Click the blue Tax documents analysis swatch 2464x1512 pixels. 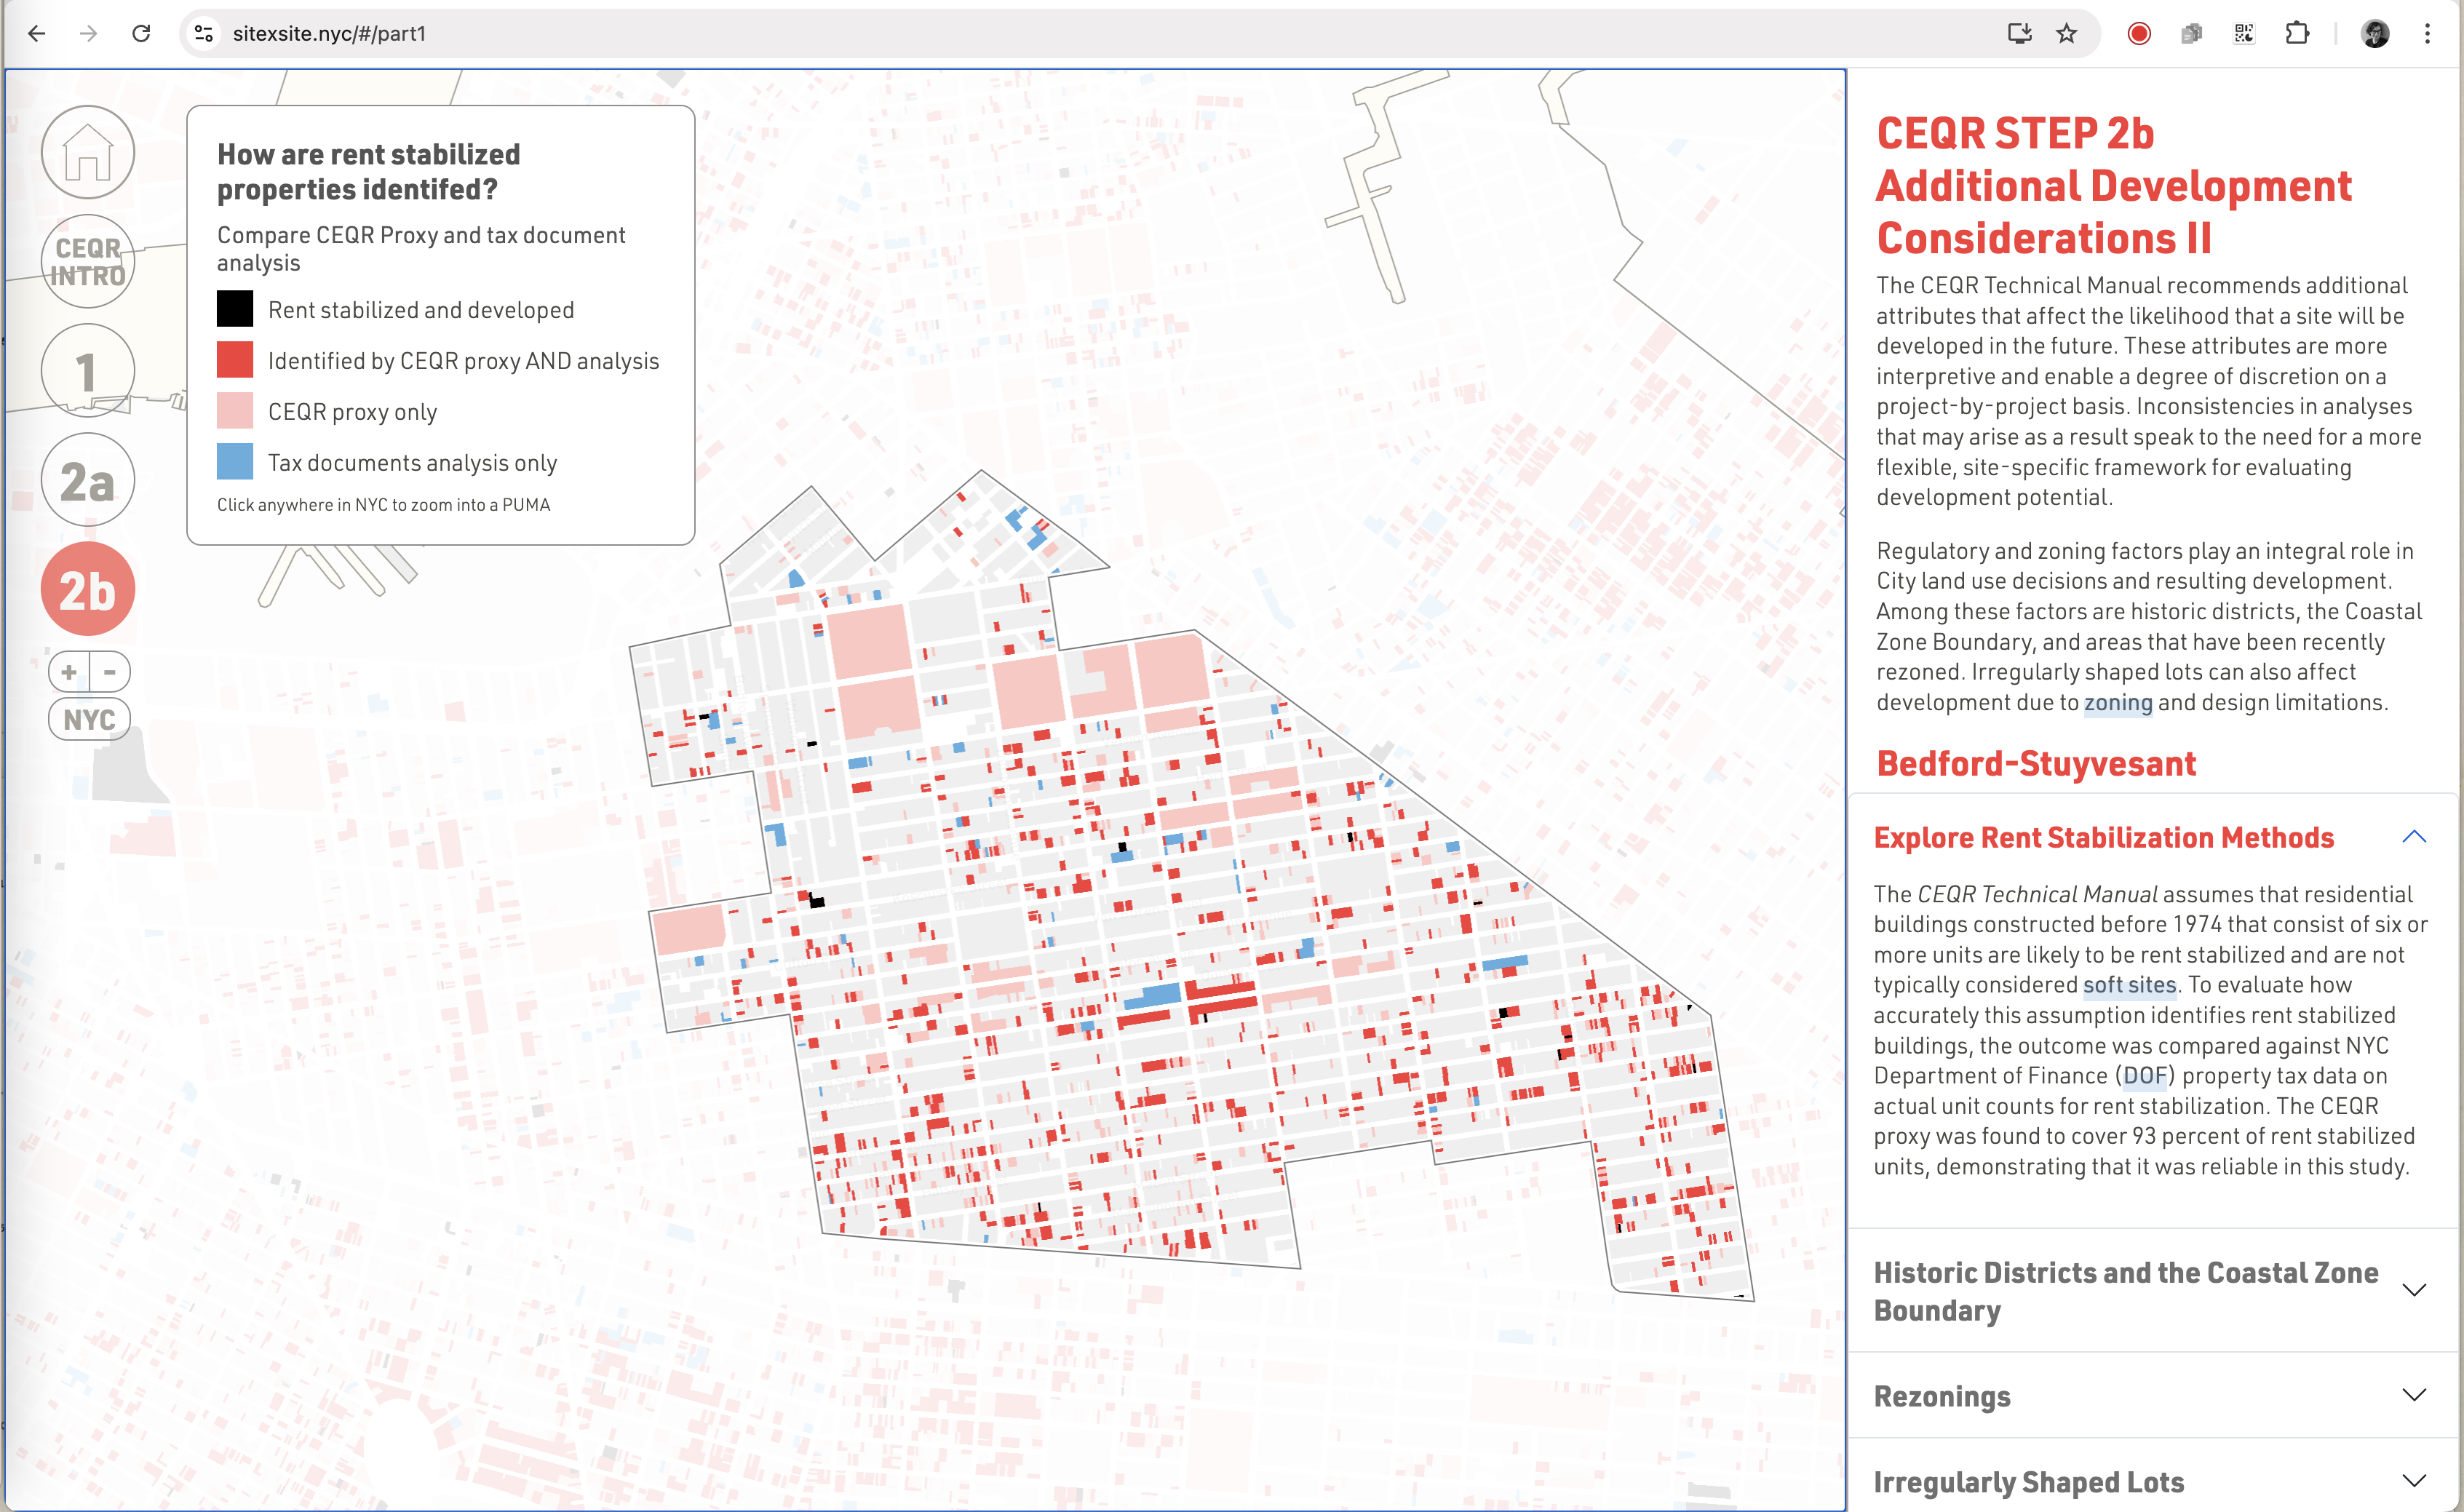point(235,462)
